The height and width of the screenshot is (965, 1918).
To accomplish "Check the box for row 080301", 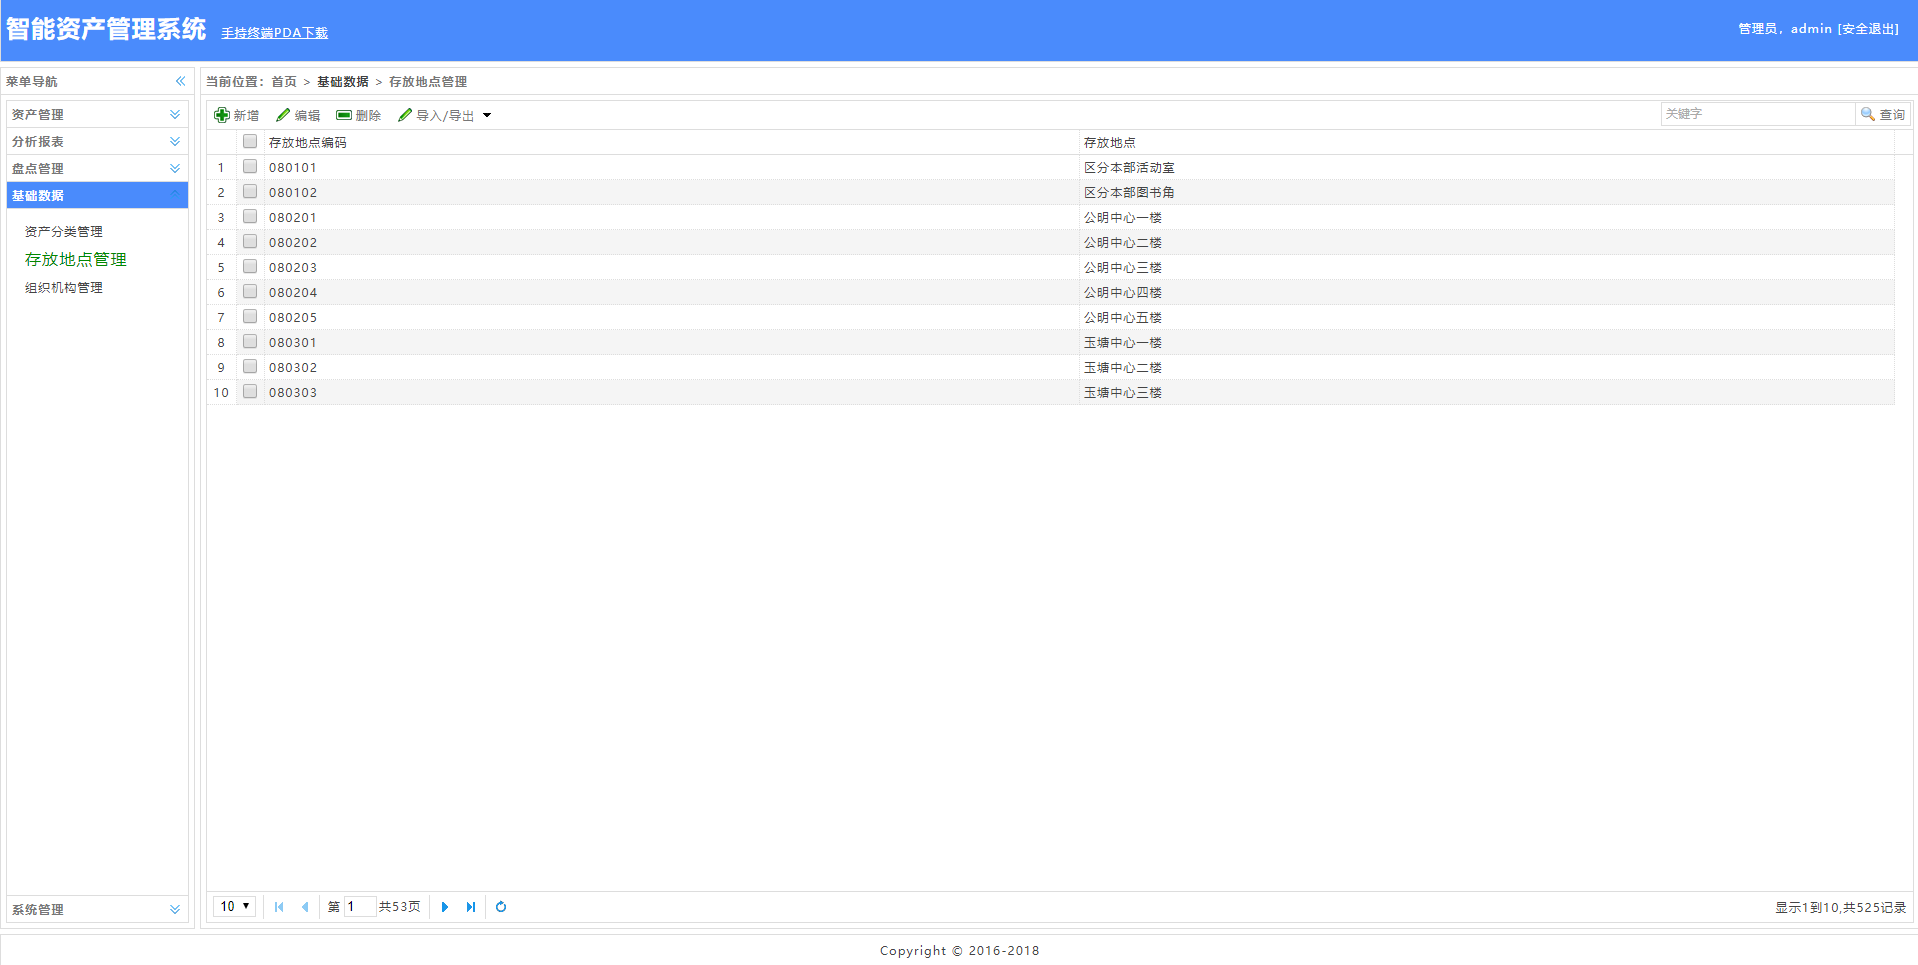I will pyautogui.click(x=250, y=342).
